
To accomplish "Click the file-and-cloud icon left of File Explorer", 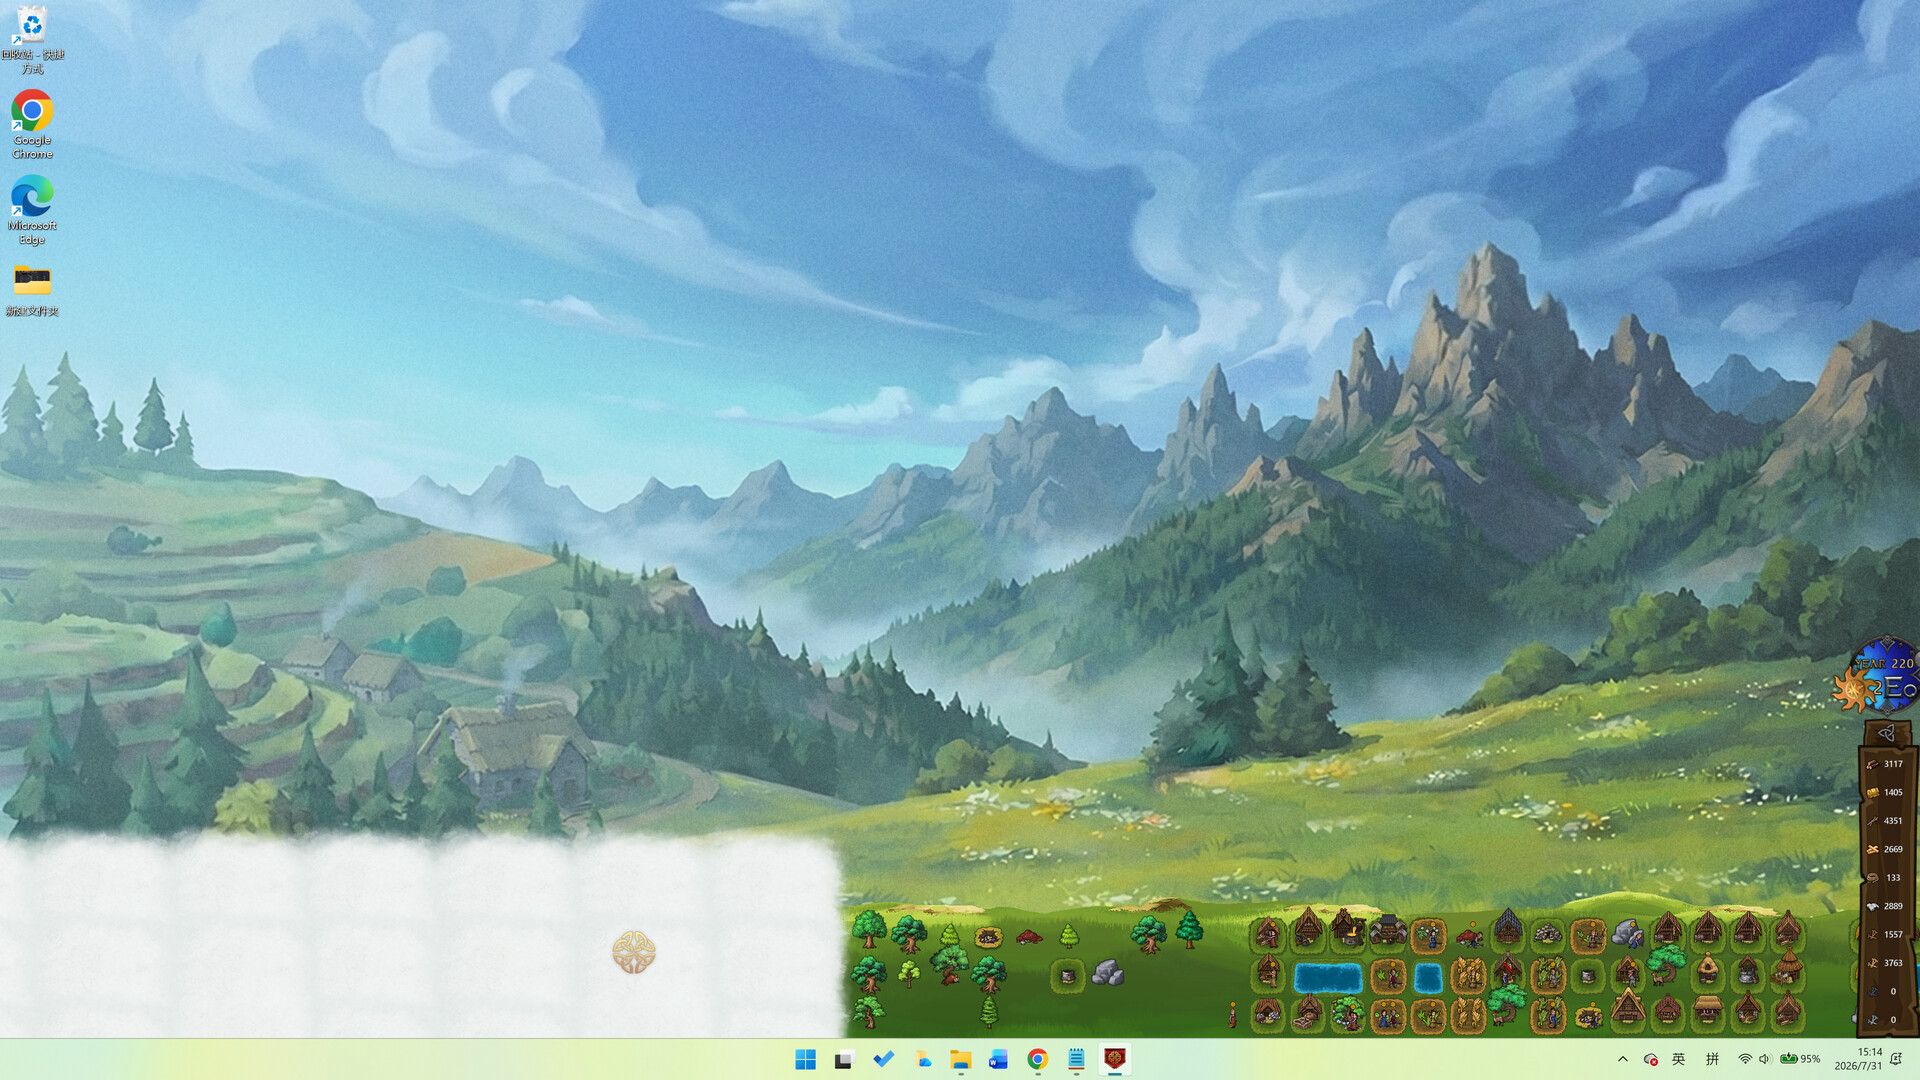I will [x=922, y=1059].
